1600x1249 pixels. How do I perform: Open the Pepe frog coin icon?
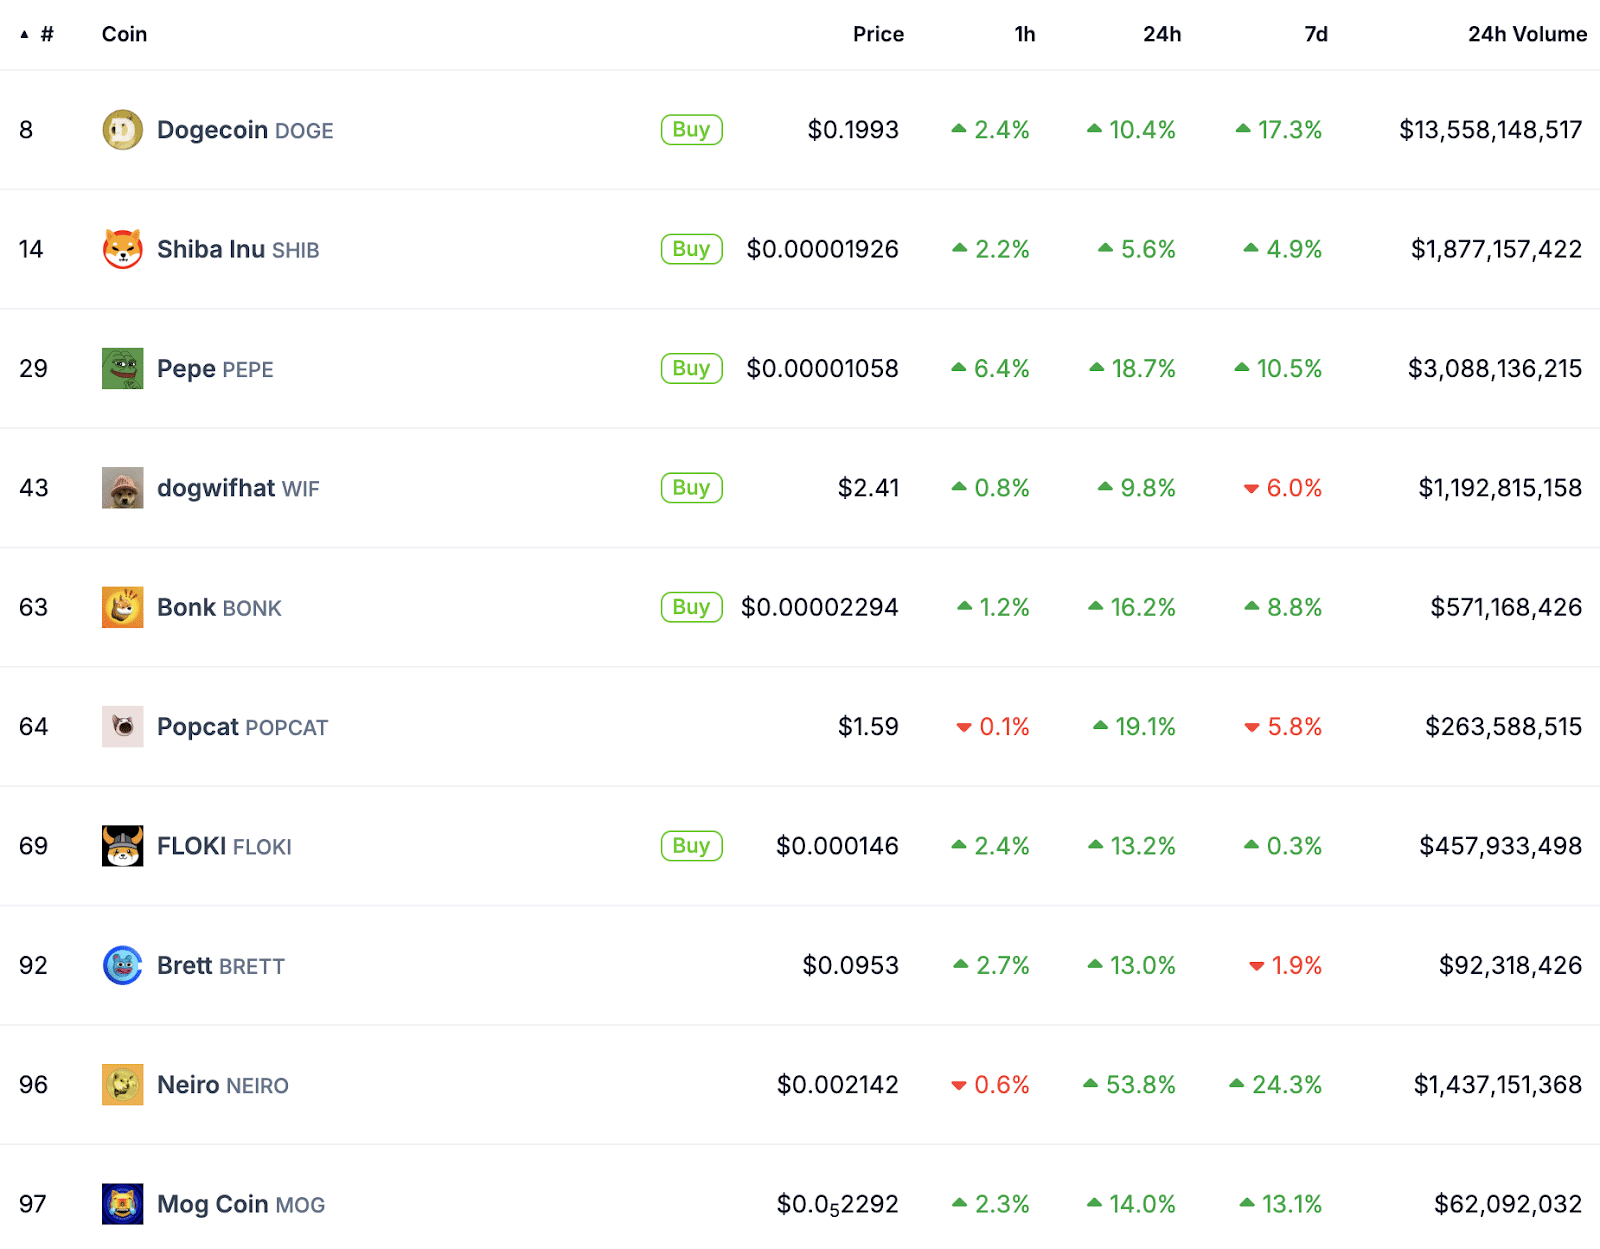(122, 369)
